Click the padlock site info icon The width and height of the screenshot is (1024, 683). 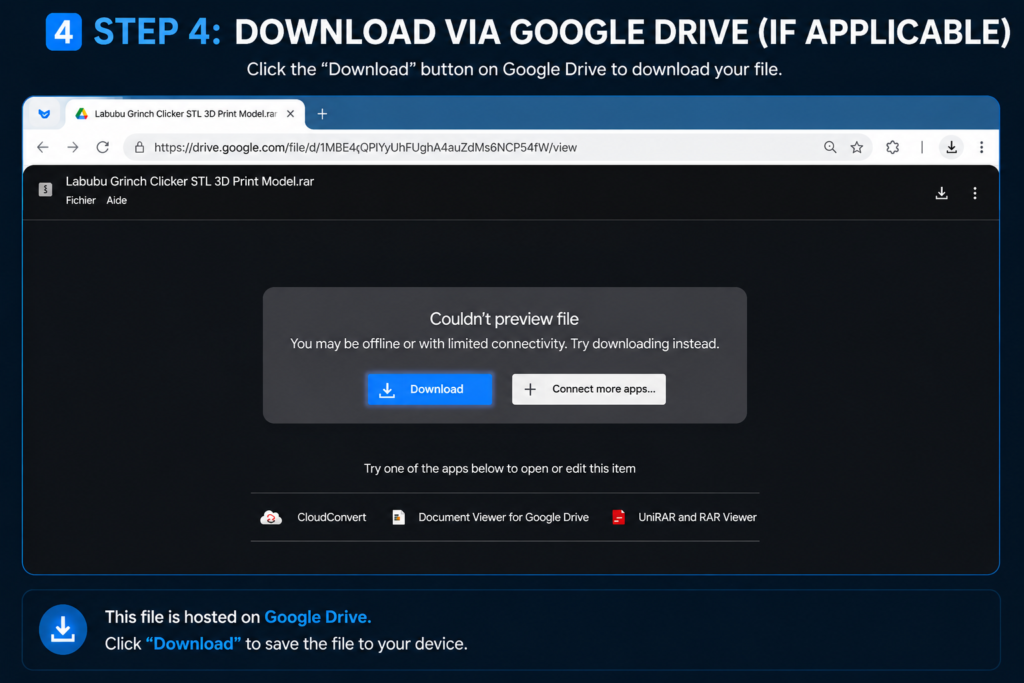coord(139,148)
